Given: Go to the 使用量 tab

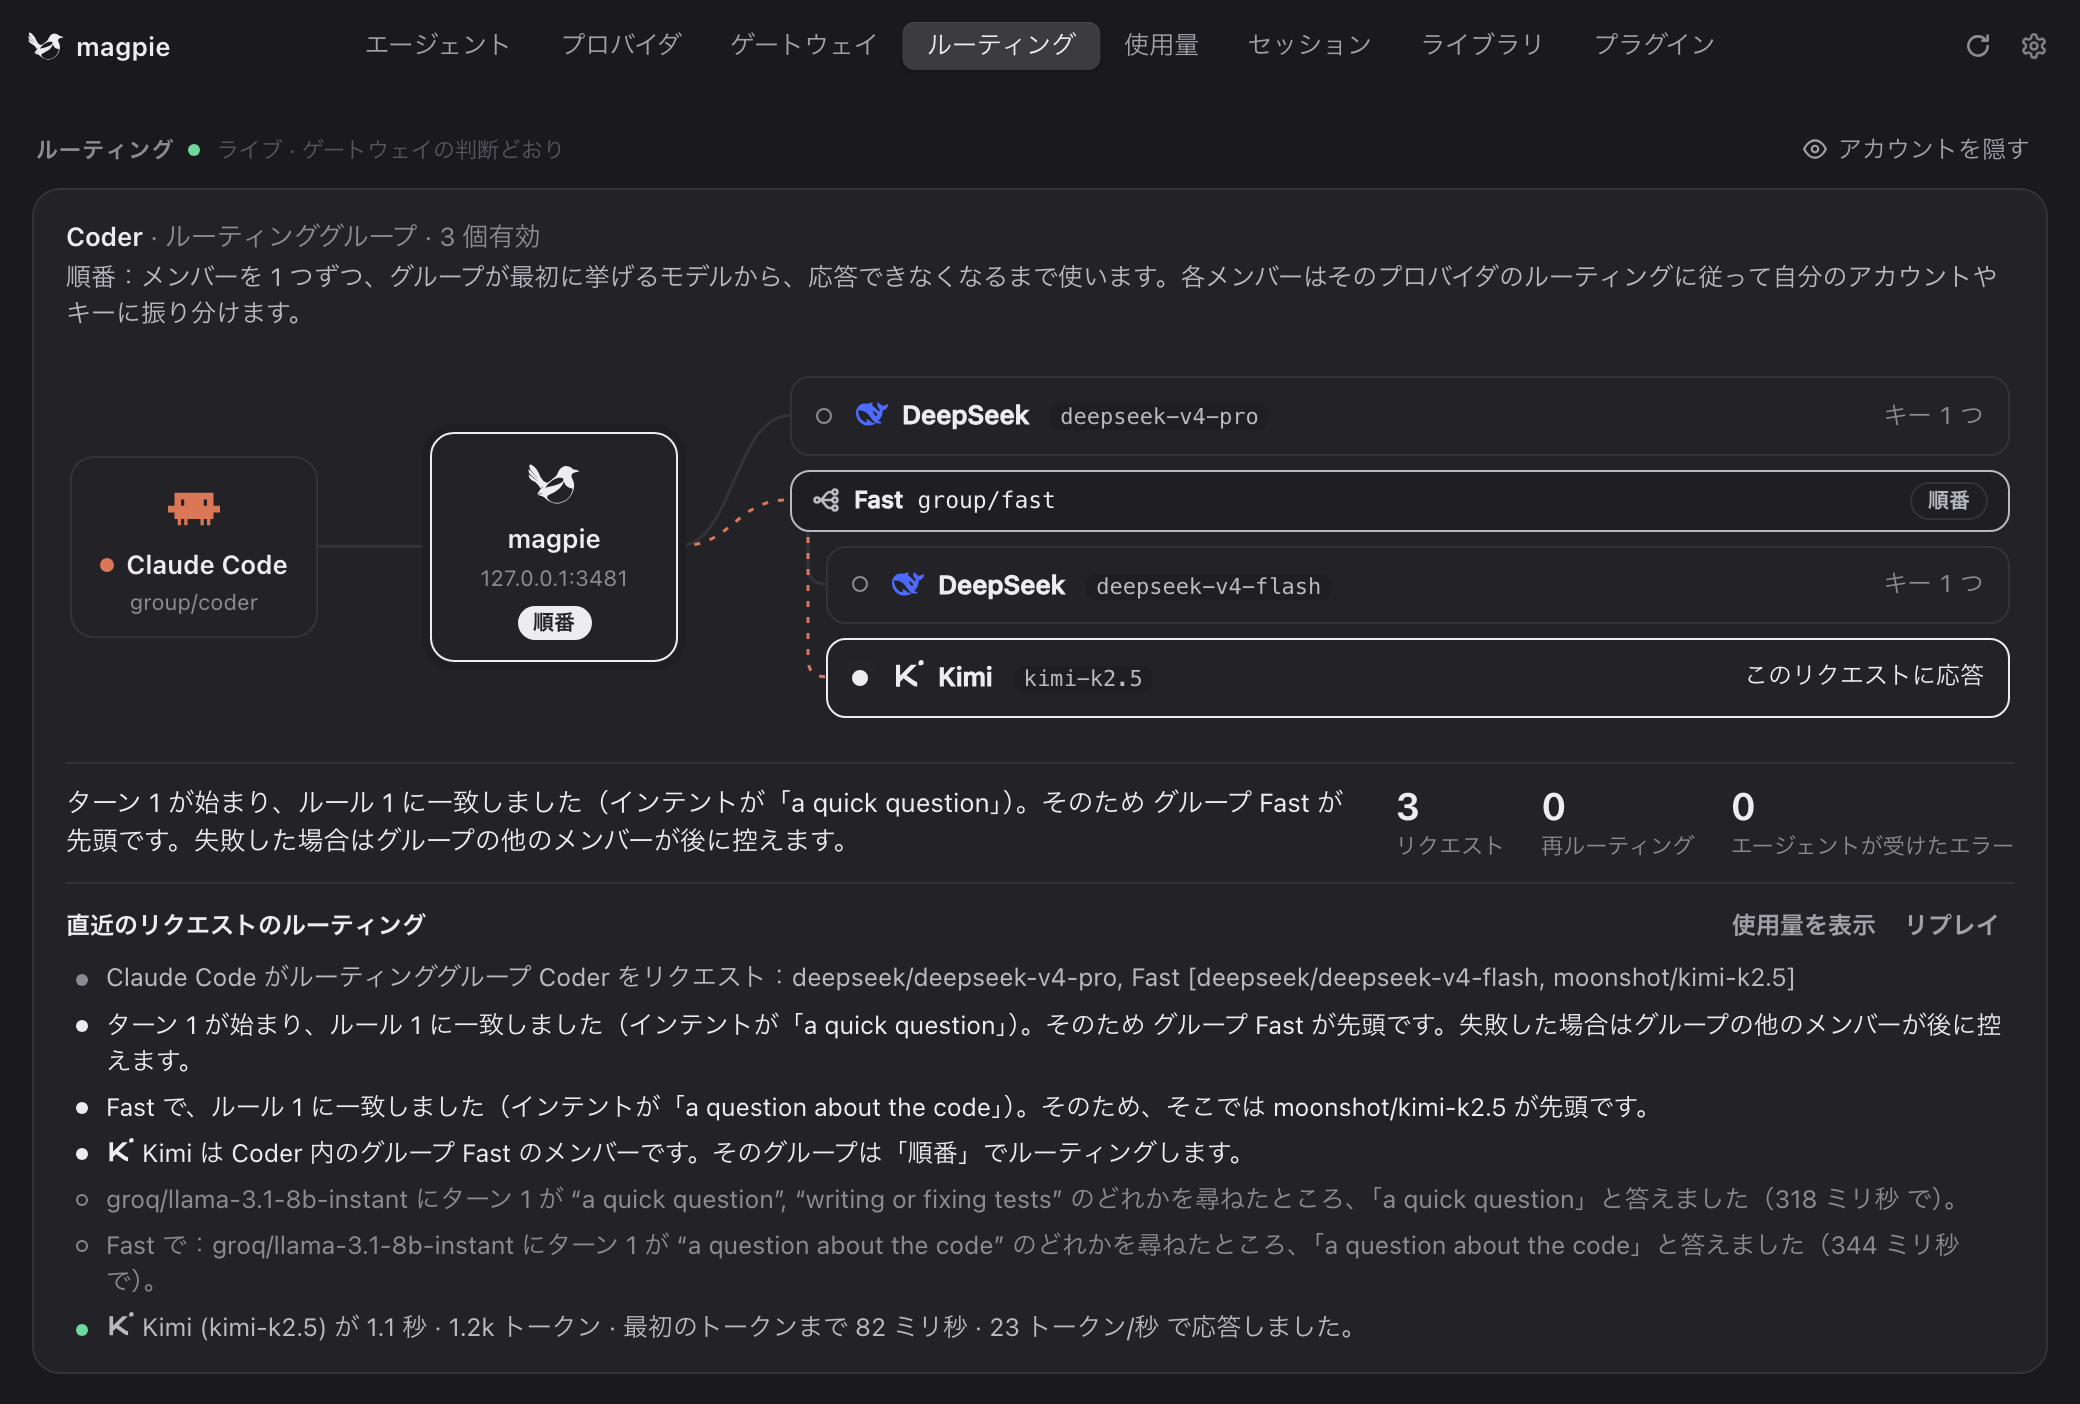Looking at the screenshot, I should pos(1161,45).
